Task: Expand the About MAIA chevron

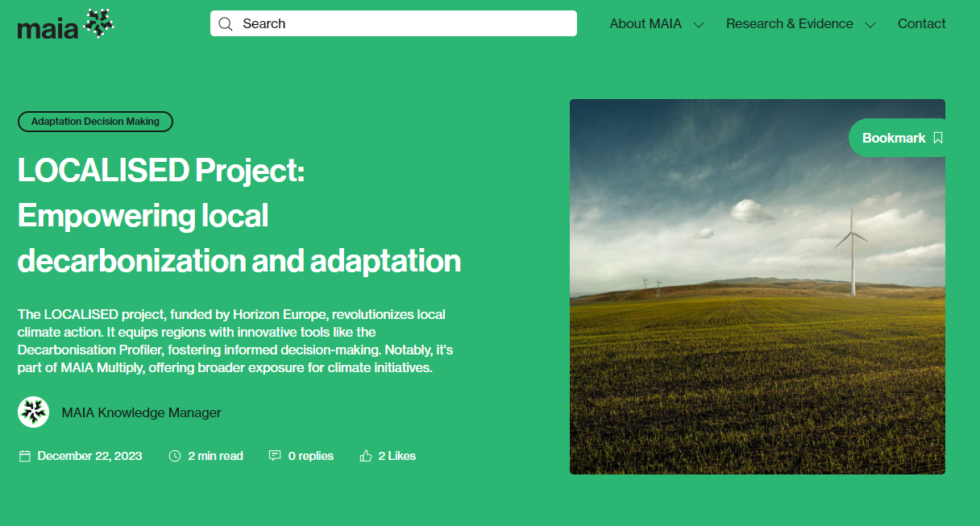Action: click(x=699, y=25)
